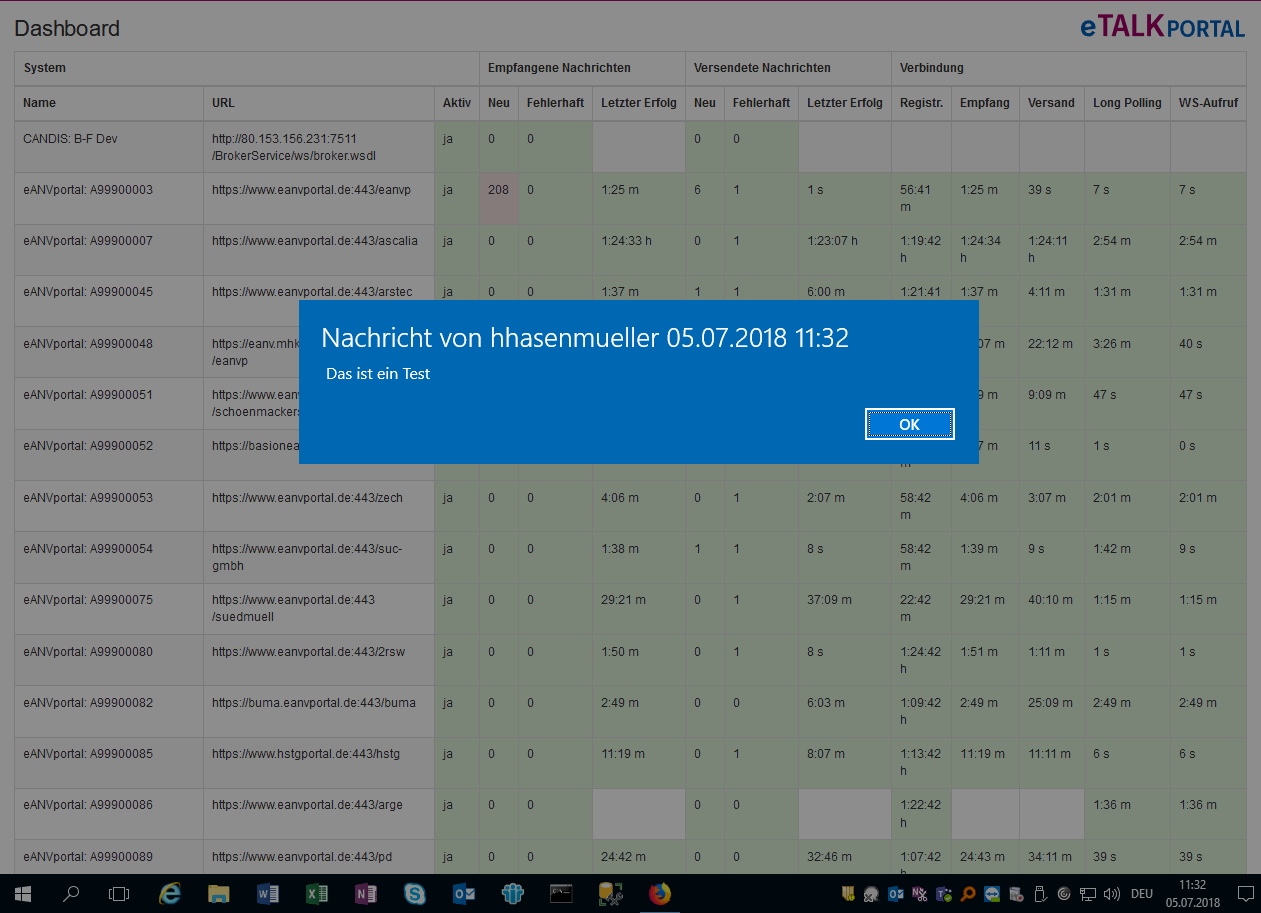Open OneNote from the taskbar

(366, 894)
